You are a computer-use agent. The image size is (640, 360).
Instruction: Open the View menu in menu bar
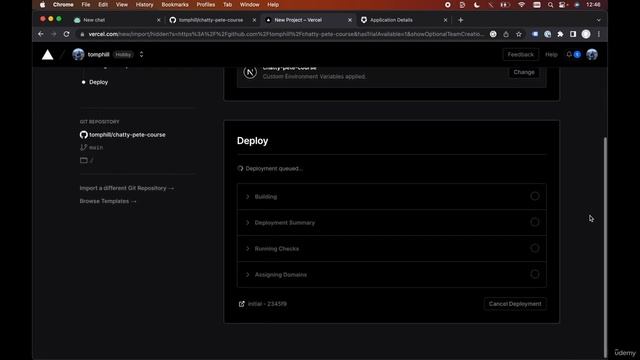pyautogui.click(x=122, y=4)
